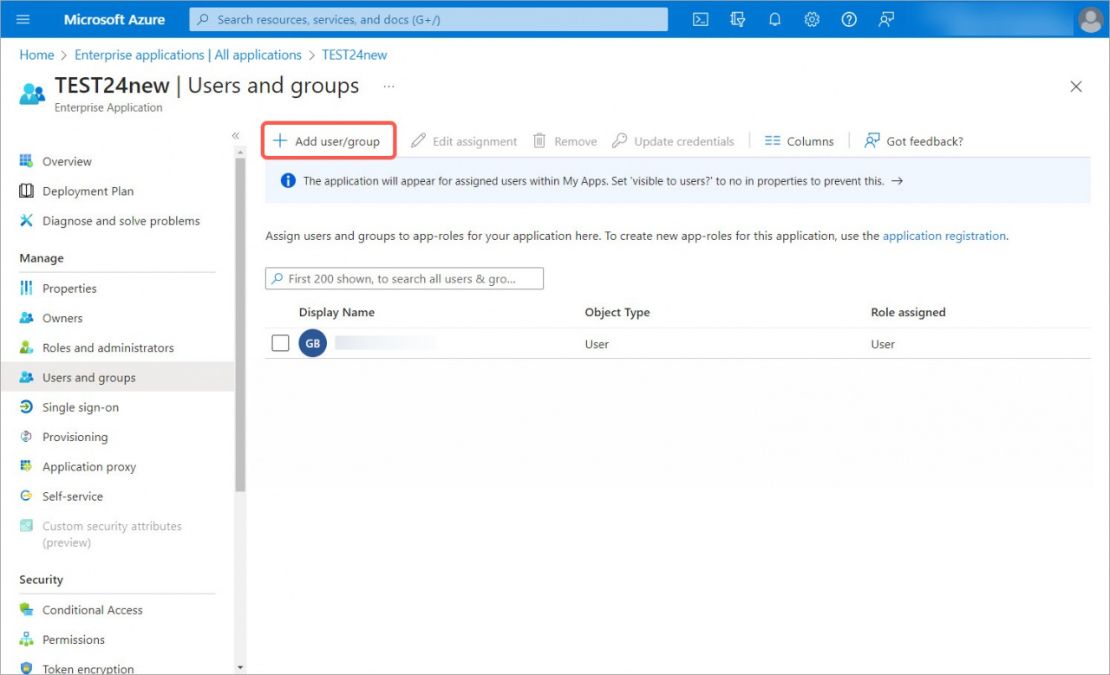Open the Azure portal hamburger menu
This screenshot has height=675, width=1110.
[23, 19]
